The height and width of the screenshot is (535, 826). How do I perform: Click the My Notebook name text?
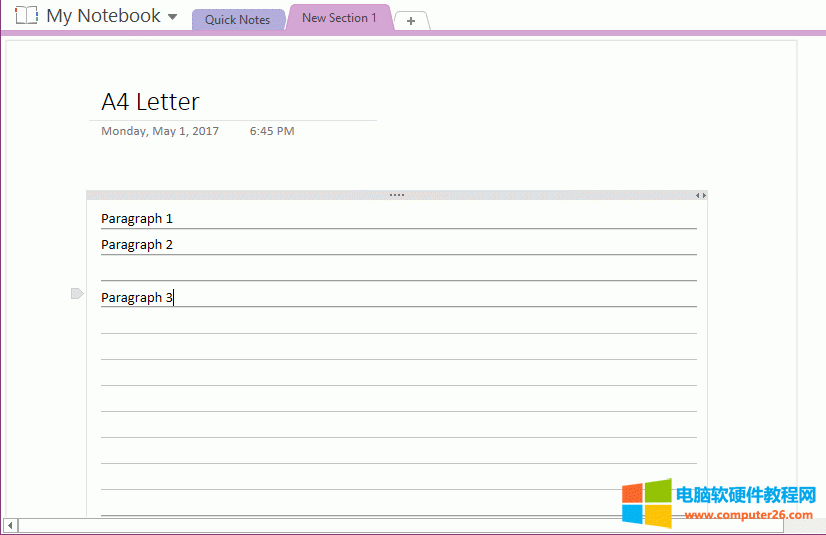coord(103,16)
